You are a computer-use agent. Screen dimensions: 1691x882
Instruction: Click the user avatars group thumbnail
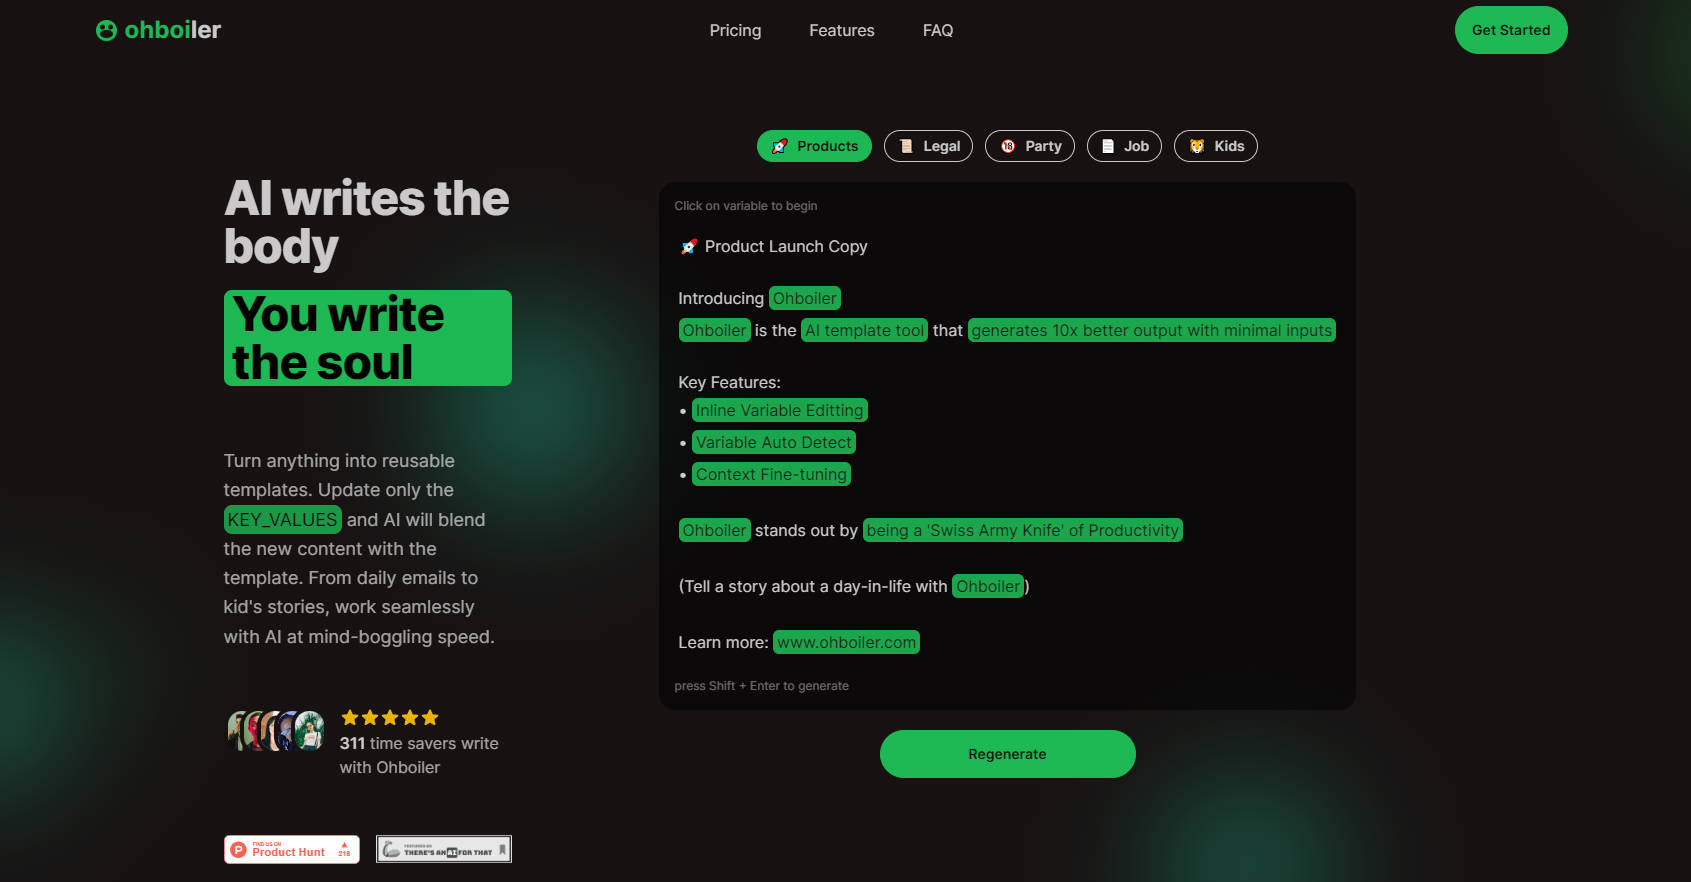[276, 731]
